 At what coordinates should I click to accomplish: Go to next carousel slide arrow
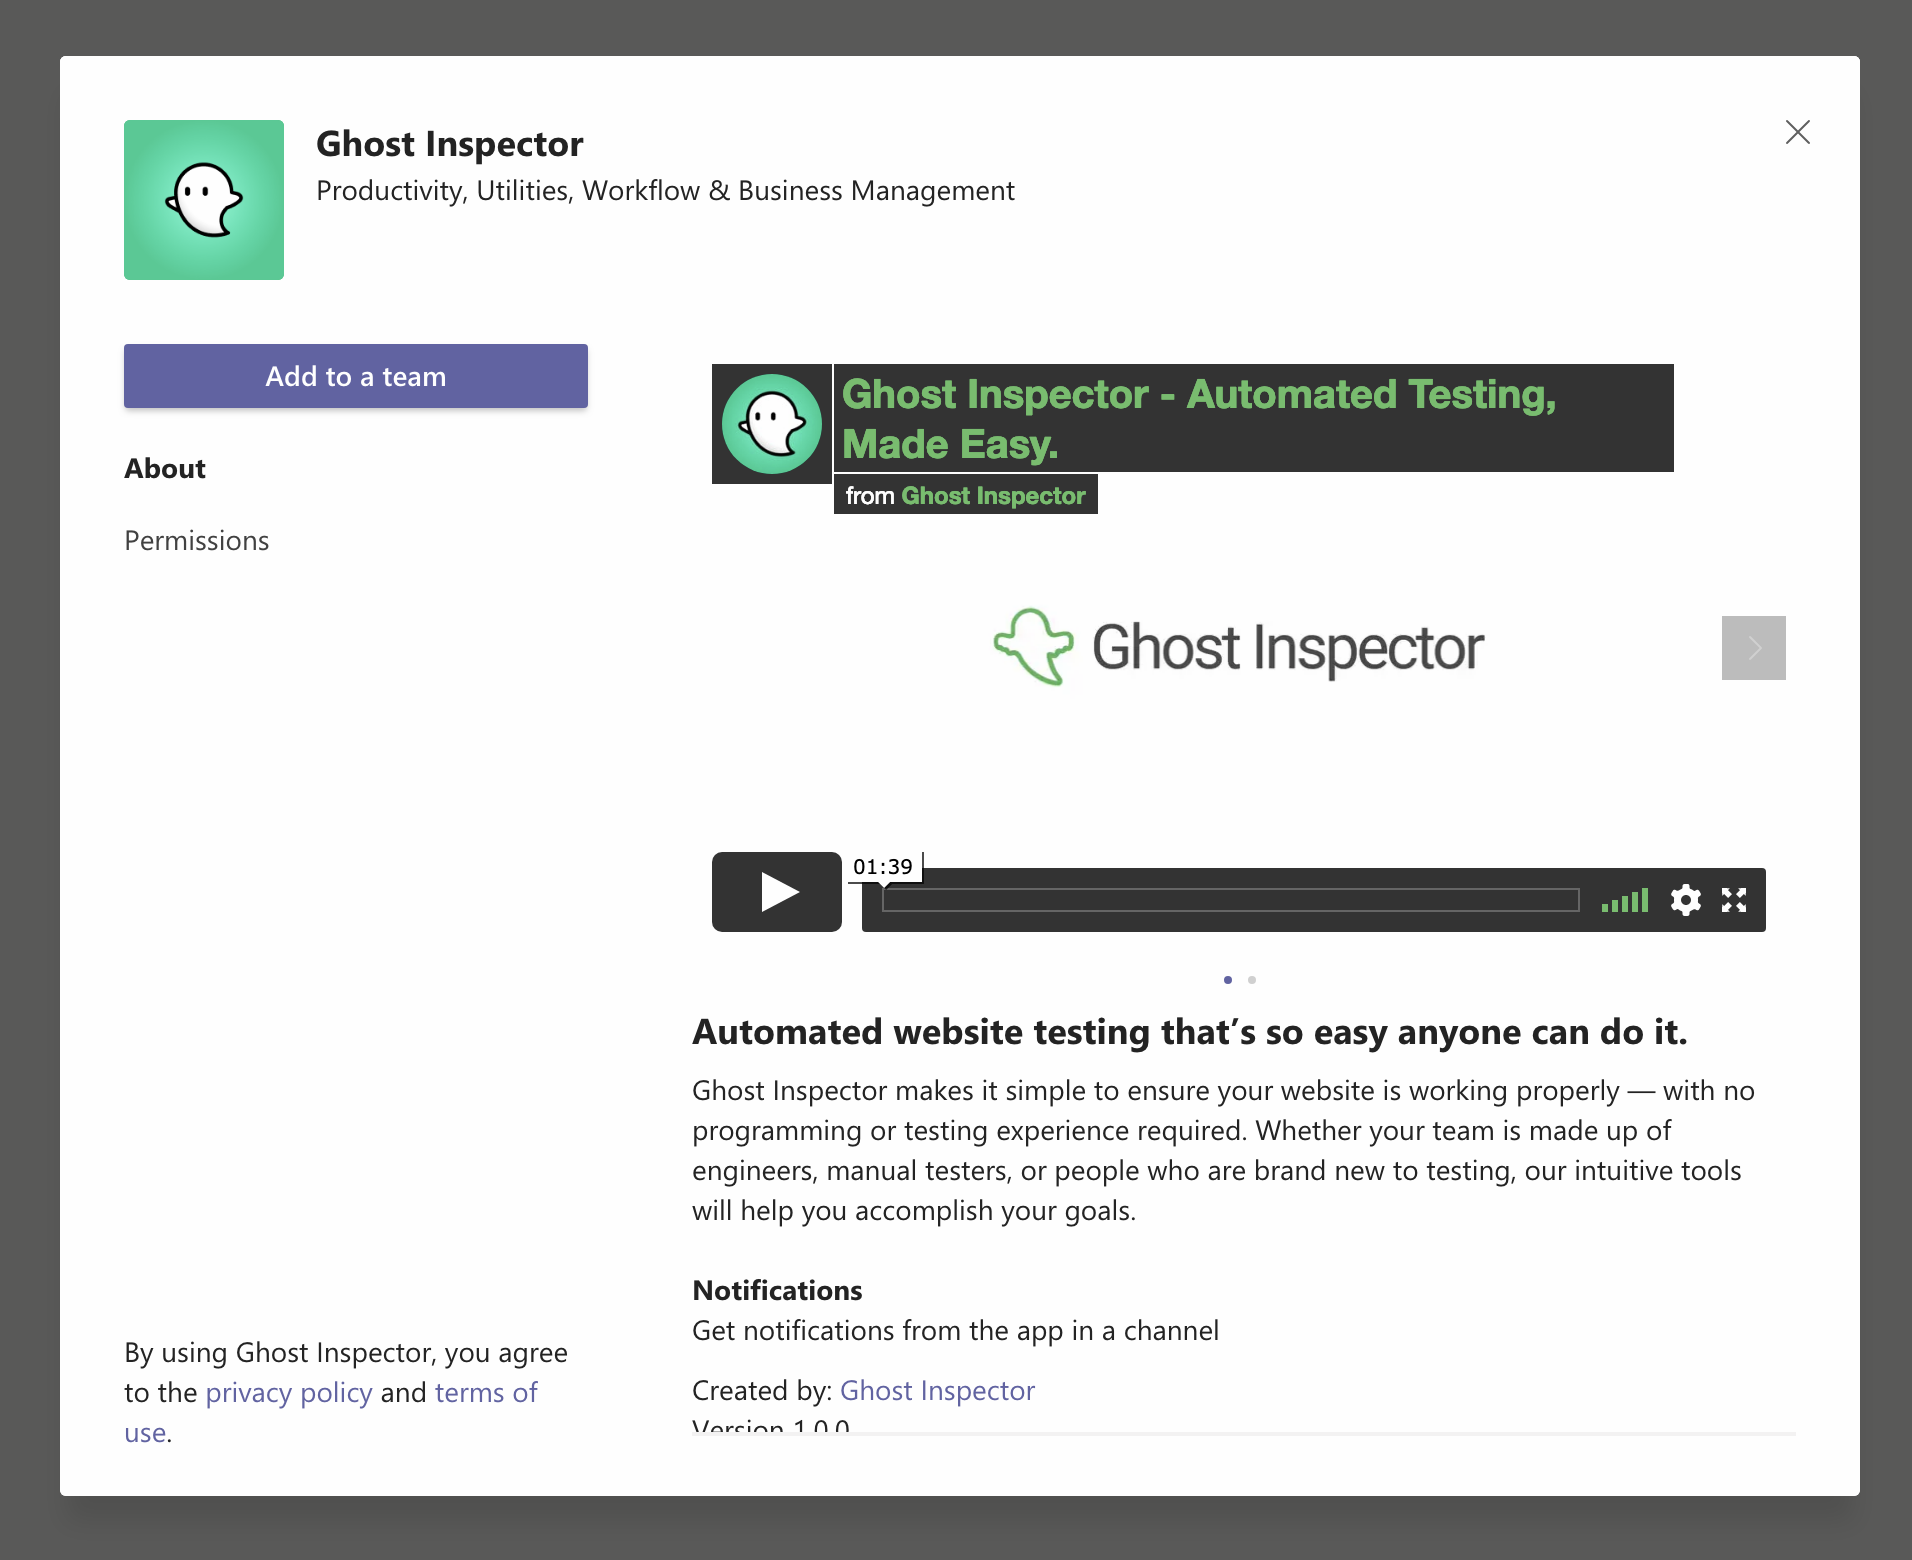(1753, 648)
